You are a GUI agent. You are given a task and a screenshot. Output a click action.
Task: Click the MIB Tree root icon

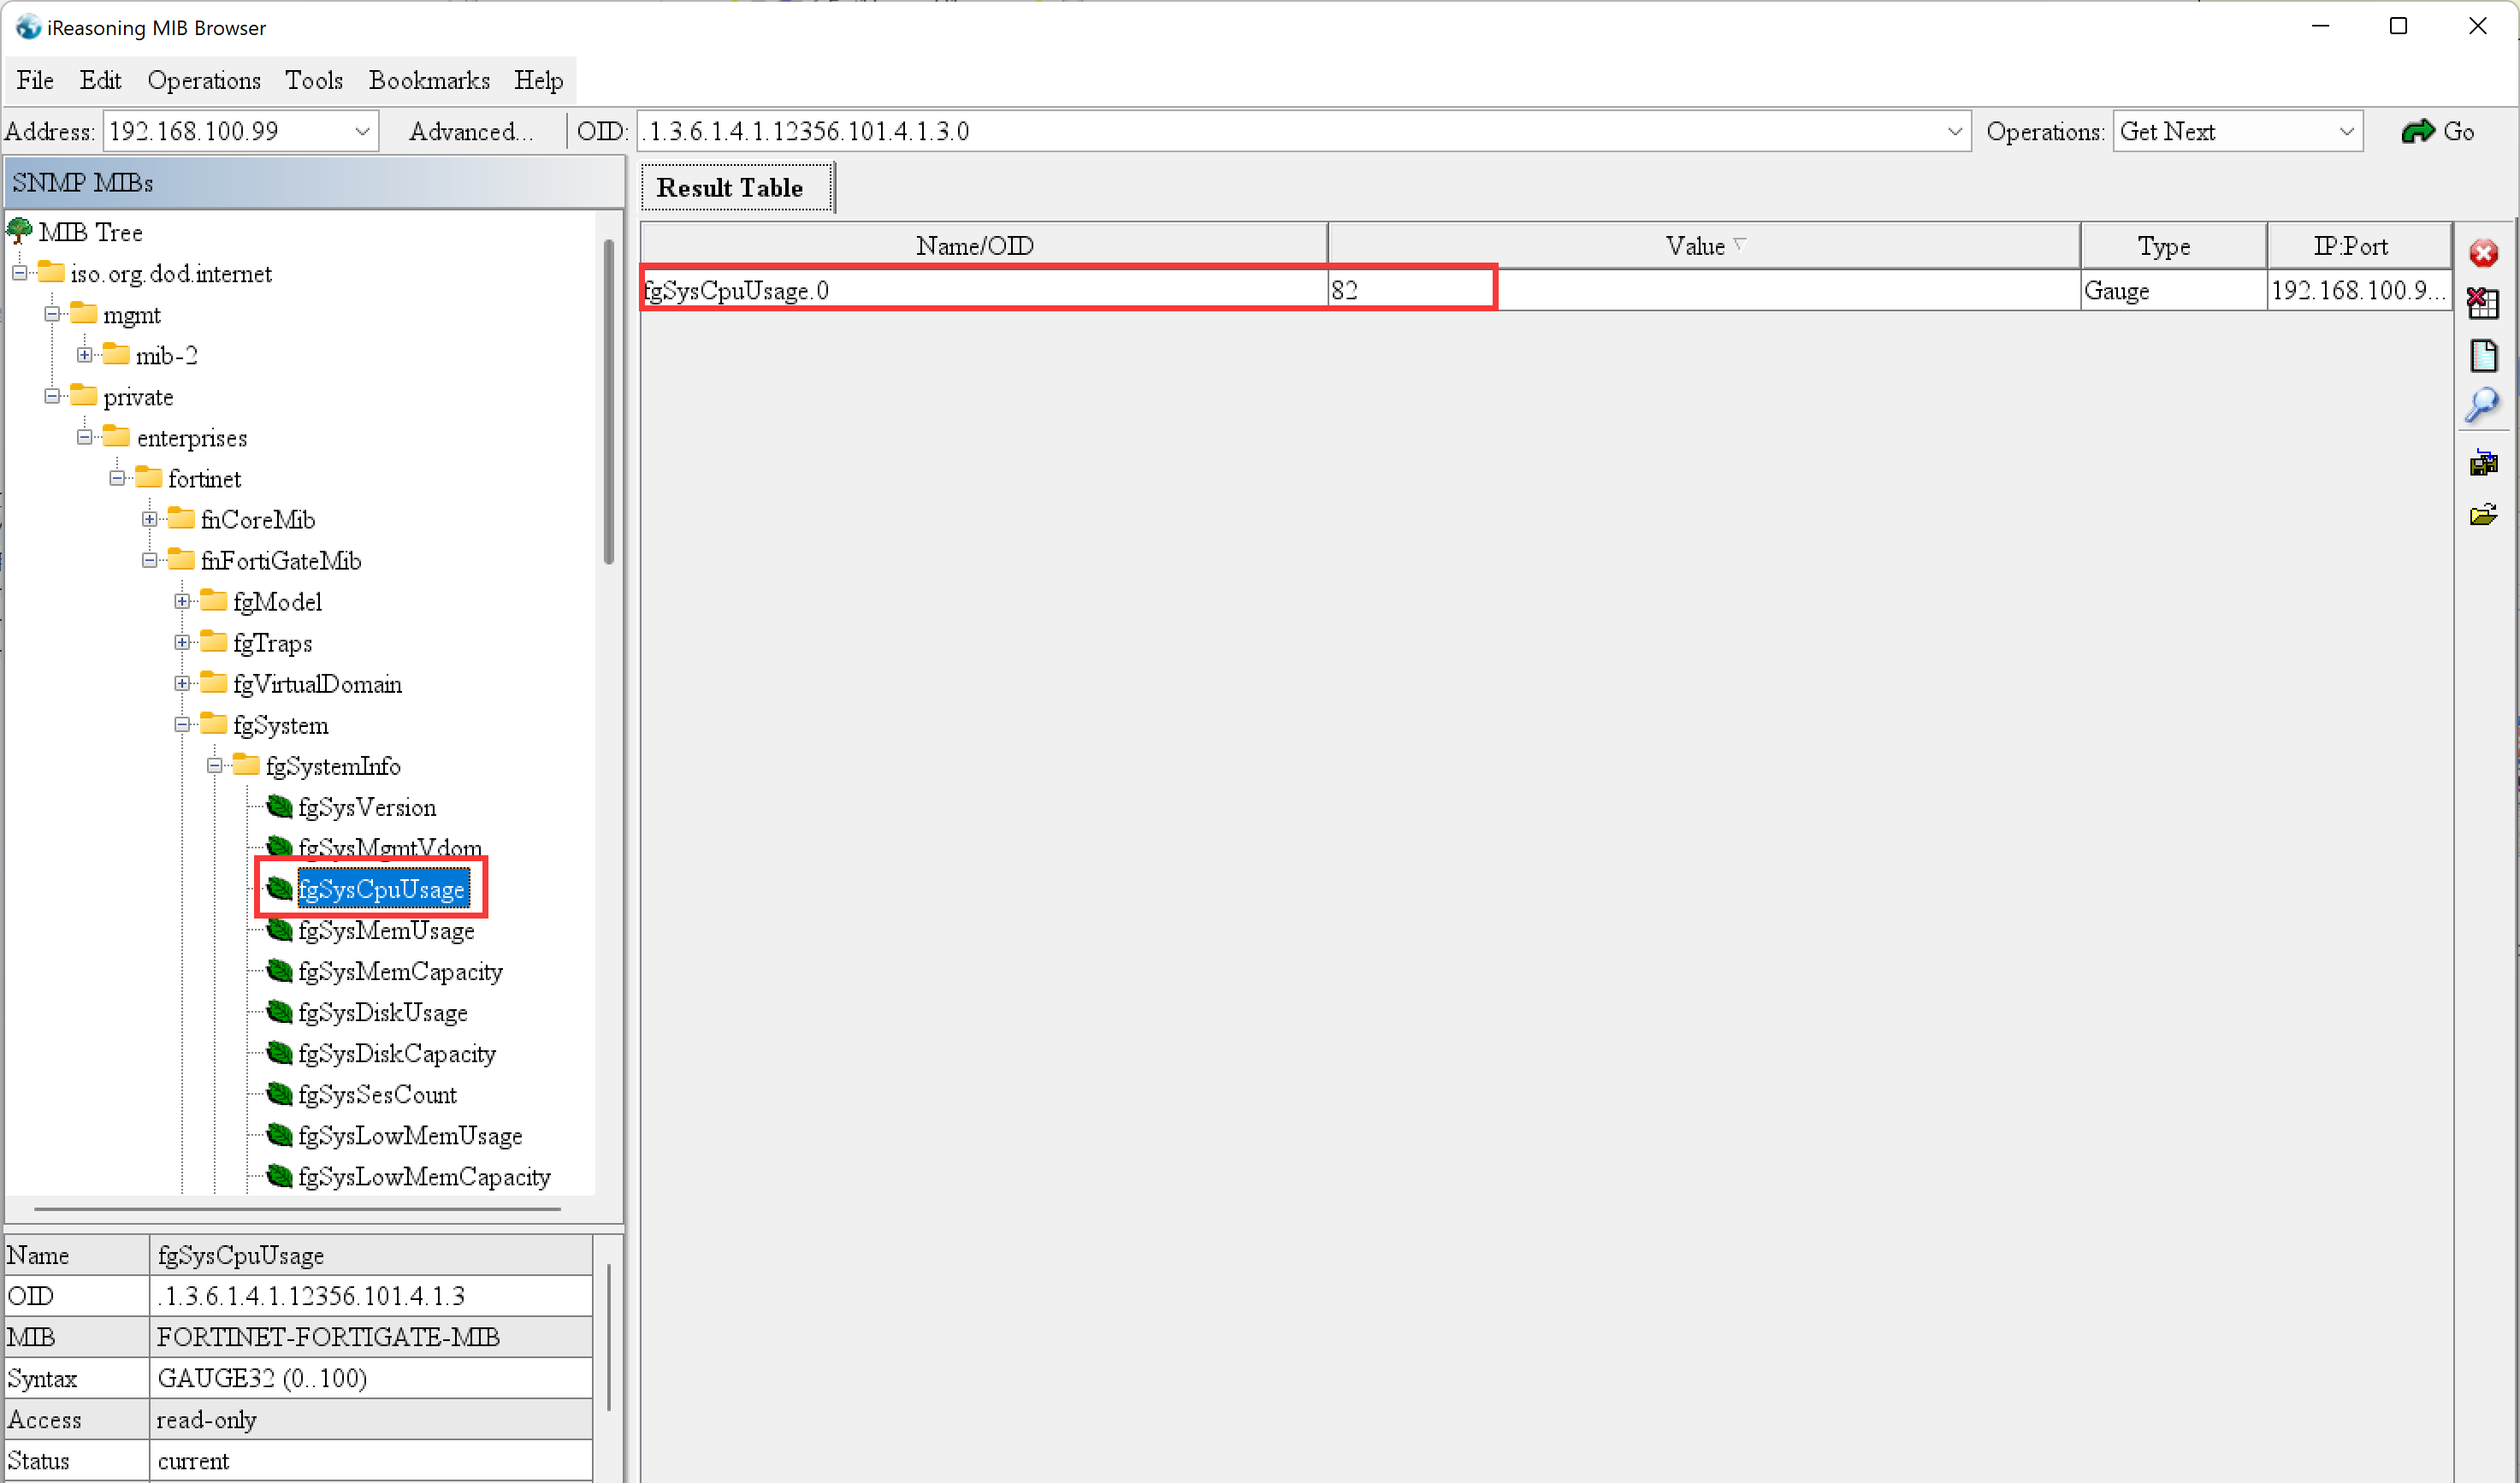pyautogui.click(x=20, y=232)
